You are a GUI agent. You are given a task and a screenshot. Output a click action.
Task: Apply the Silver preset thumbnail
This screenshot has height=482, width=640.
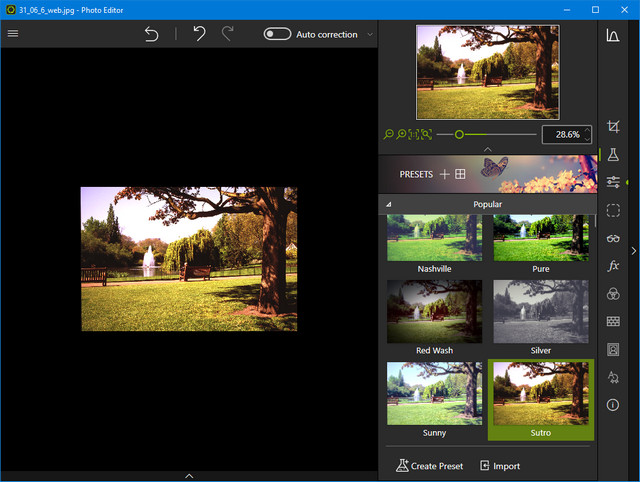pyautogui.click(x=540, y=312)
